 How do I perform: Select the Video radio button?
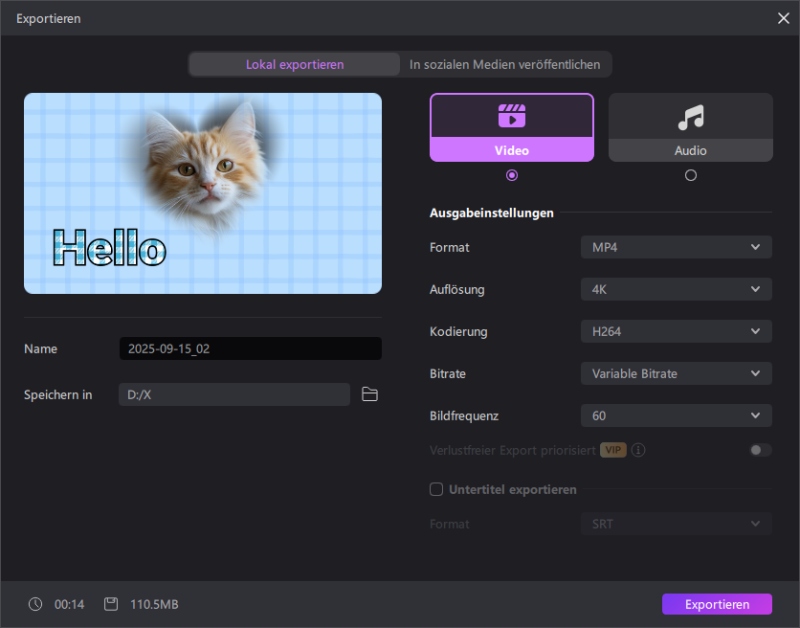(x=512, y=175)
